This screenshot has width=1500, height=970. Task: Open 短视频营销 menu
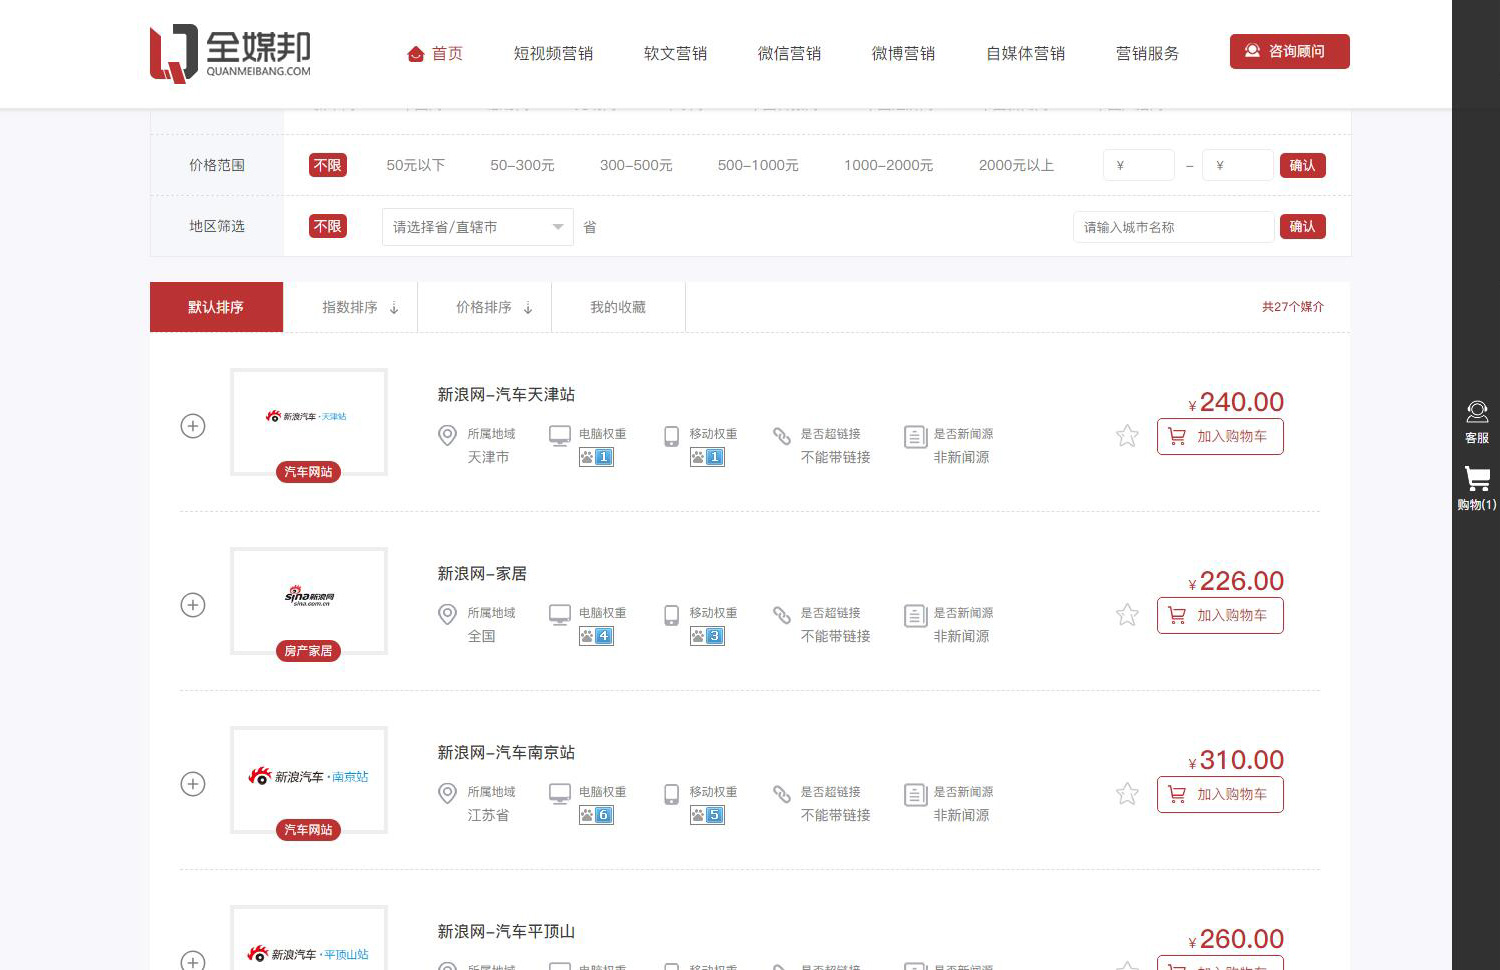(553, 54)
